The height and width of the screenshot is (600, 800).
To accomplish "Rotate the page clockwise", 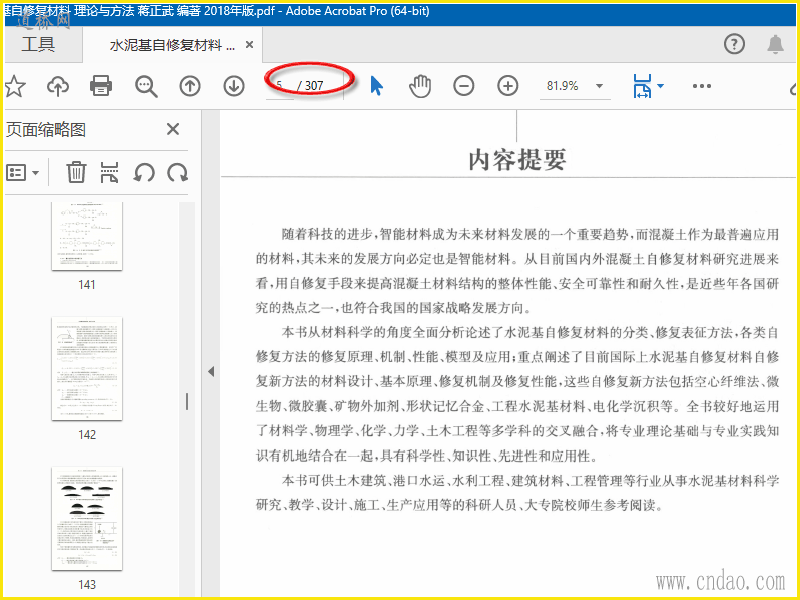I will (x=178, y=172).
